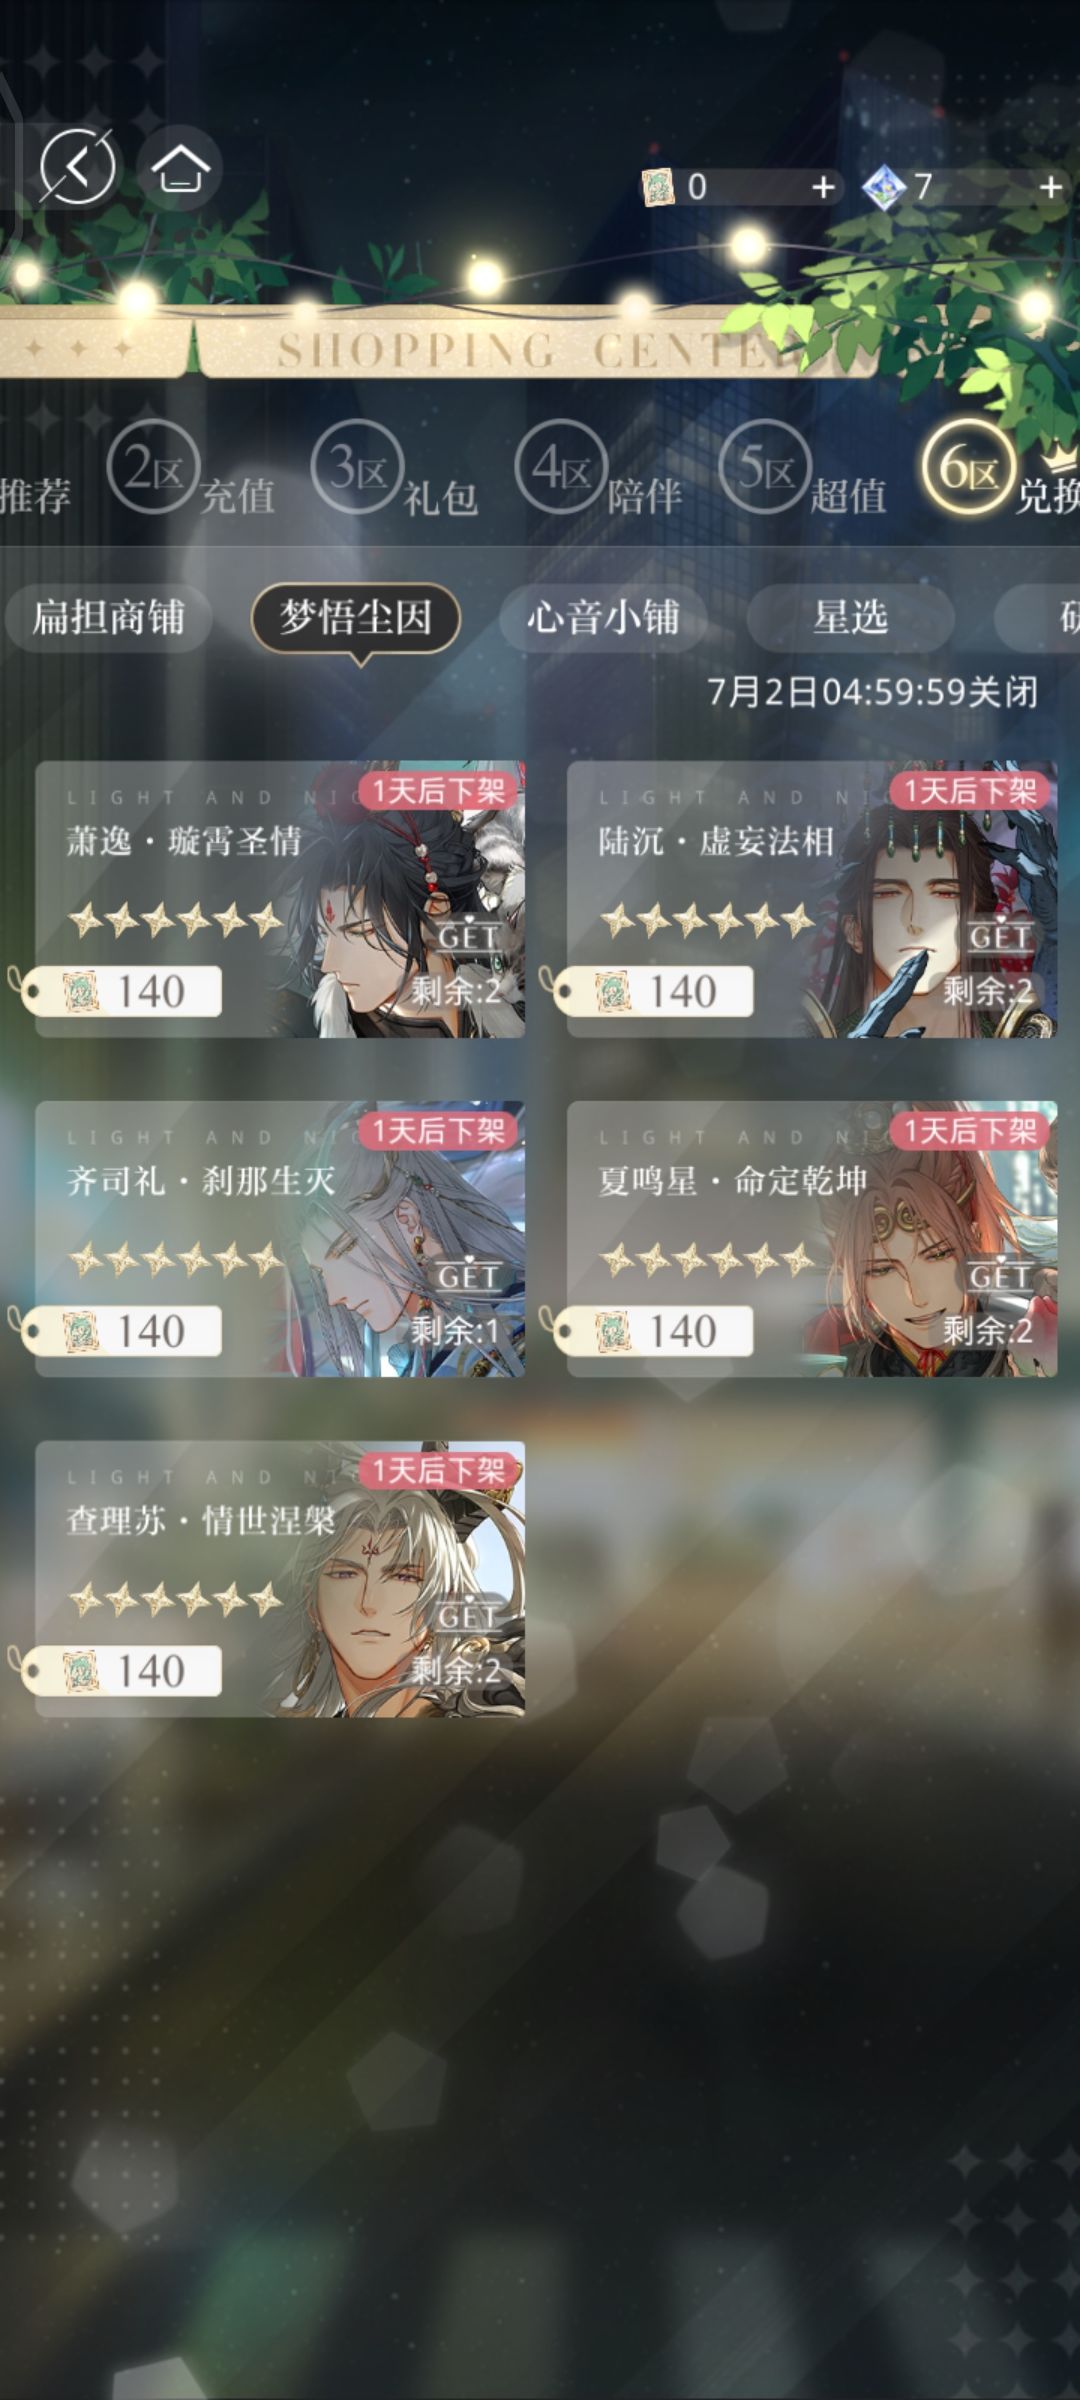The width and height of the screenshot is (1080, 2400).
Task: Add exchange tickets with plus button
Action: point(823,187)
